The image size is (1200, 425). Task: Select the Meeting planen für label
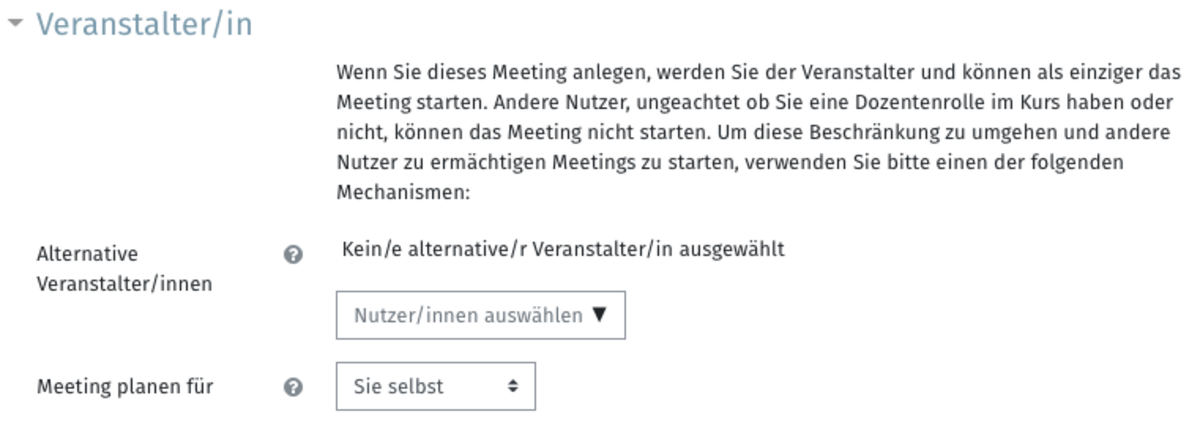click(125, 386)
